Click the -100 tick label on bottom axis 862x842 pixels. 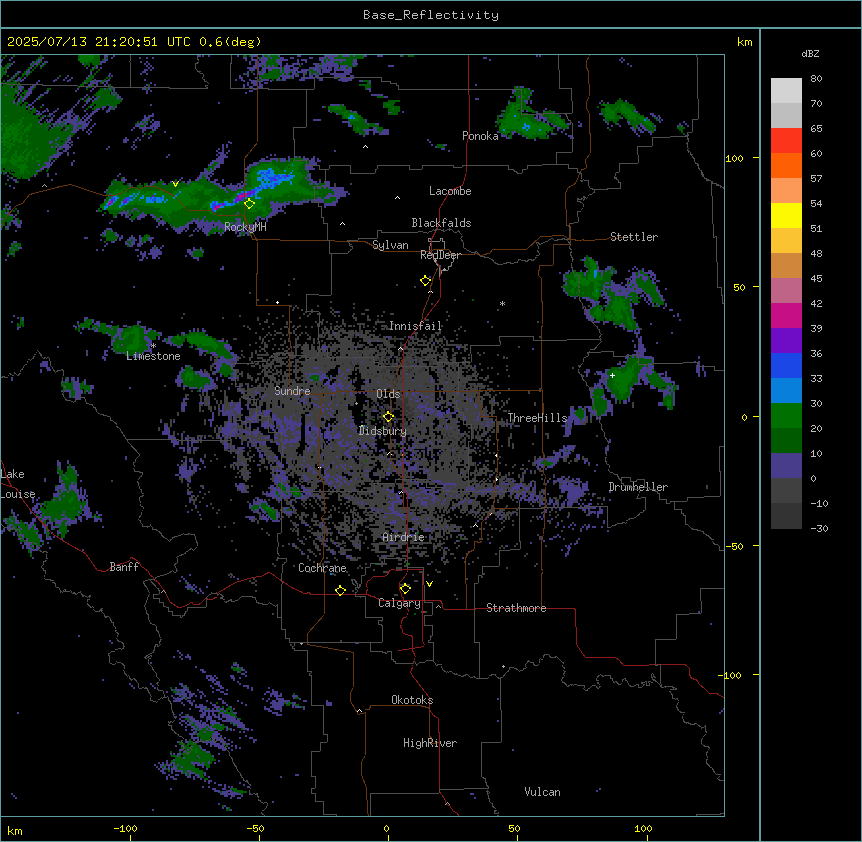(x=126, y=828)
